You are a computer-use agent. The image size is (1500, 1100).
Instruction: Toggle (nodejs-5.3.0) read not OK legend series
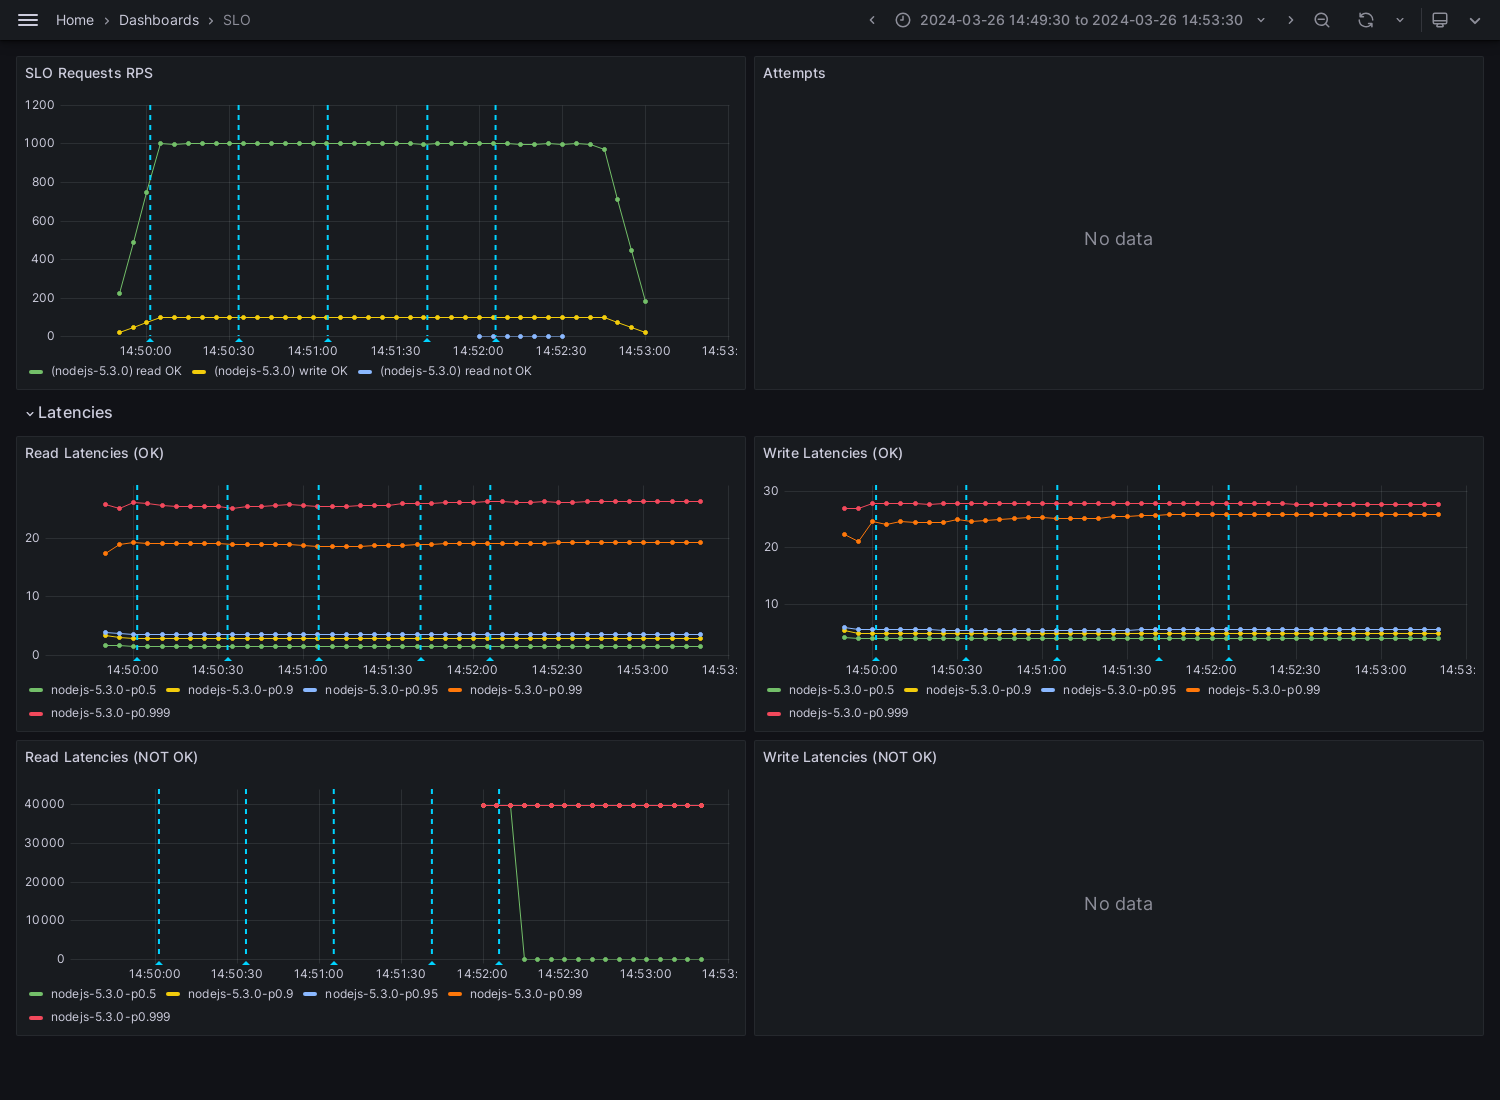tap(456, 371)
